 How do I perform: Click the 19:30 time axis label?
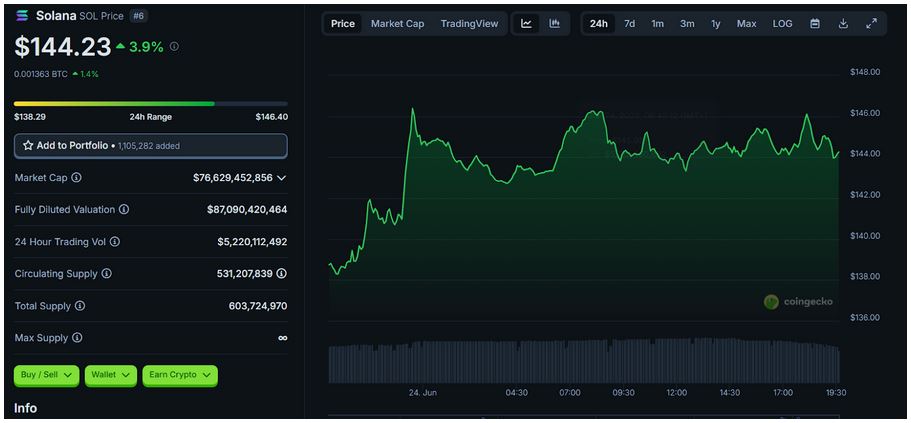[x=836, y=393]
